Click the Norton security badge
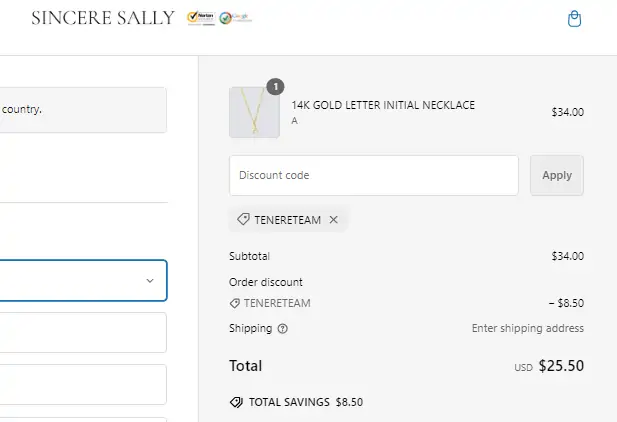 [x=200, y=18]
